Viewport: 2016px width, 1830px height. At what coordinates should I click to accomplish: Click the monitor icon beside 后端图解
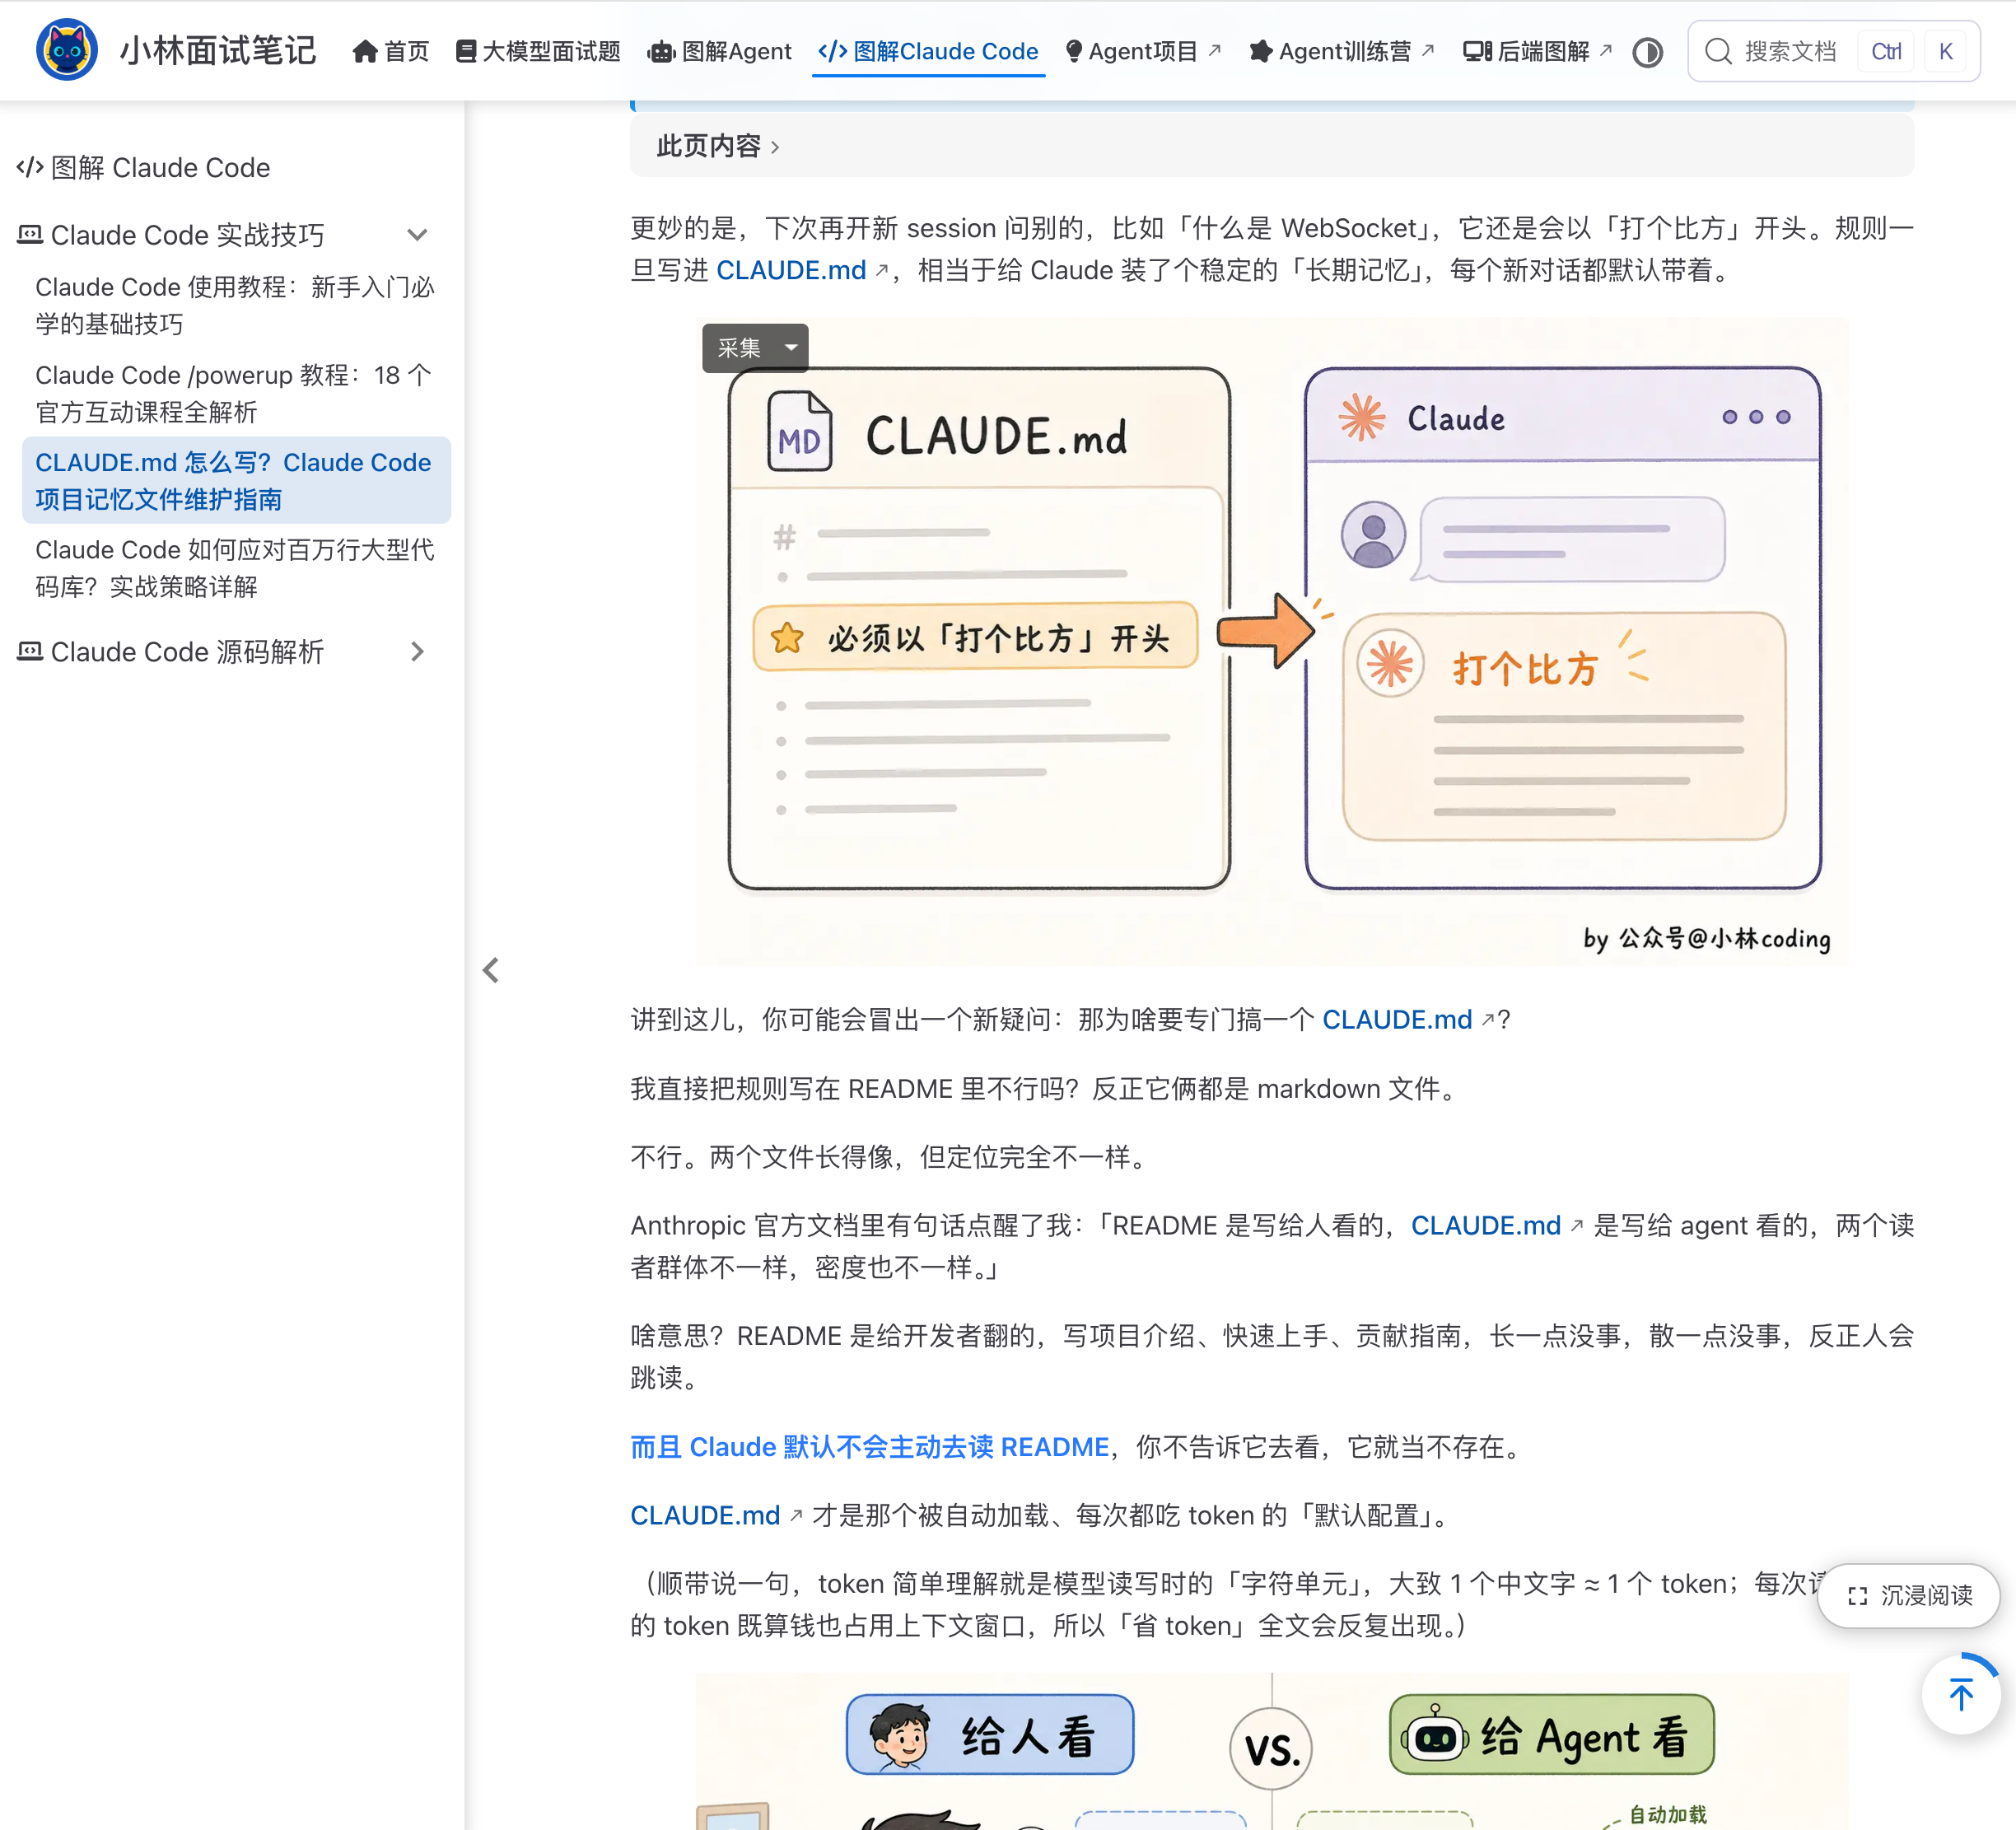tap(1477, 51)
